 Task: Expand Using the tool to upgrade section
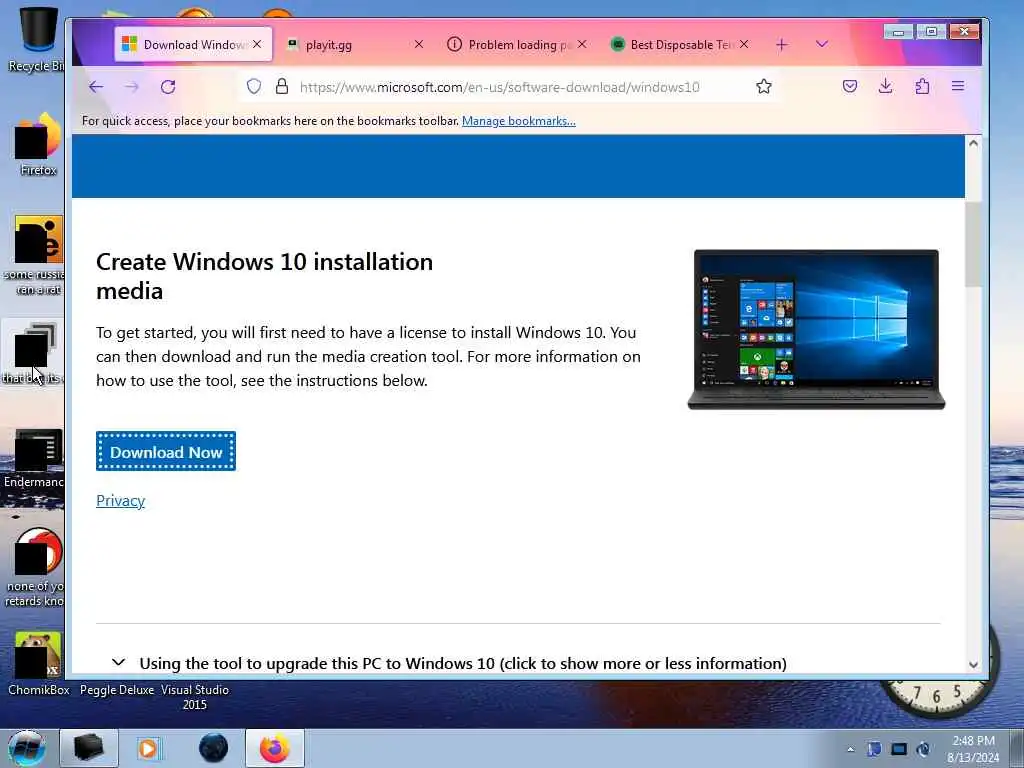451,664
